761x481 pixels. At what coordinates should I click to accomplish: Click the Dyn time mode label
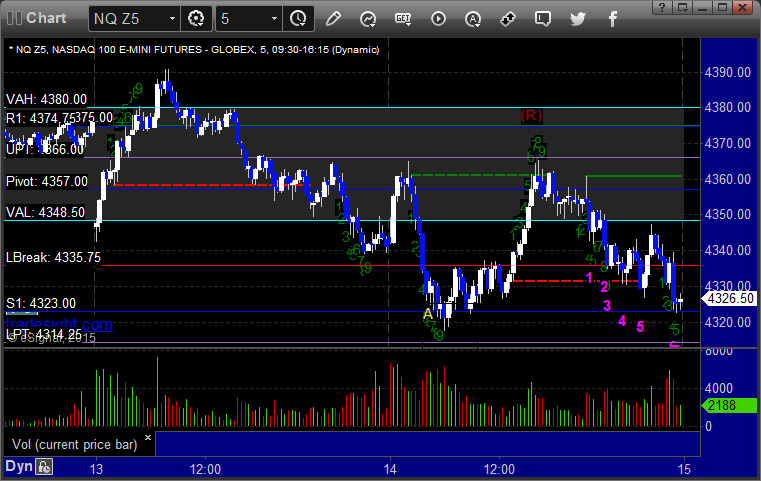point(19,466)
